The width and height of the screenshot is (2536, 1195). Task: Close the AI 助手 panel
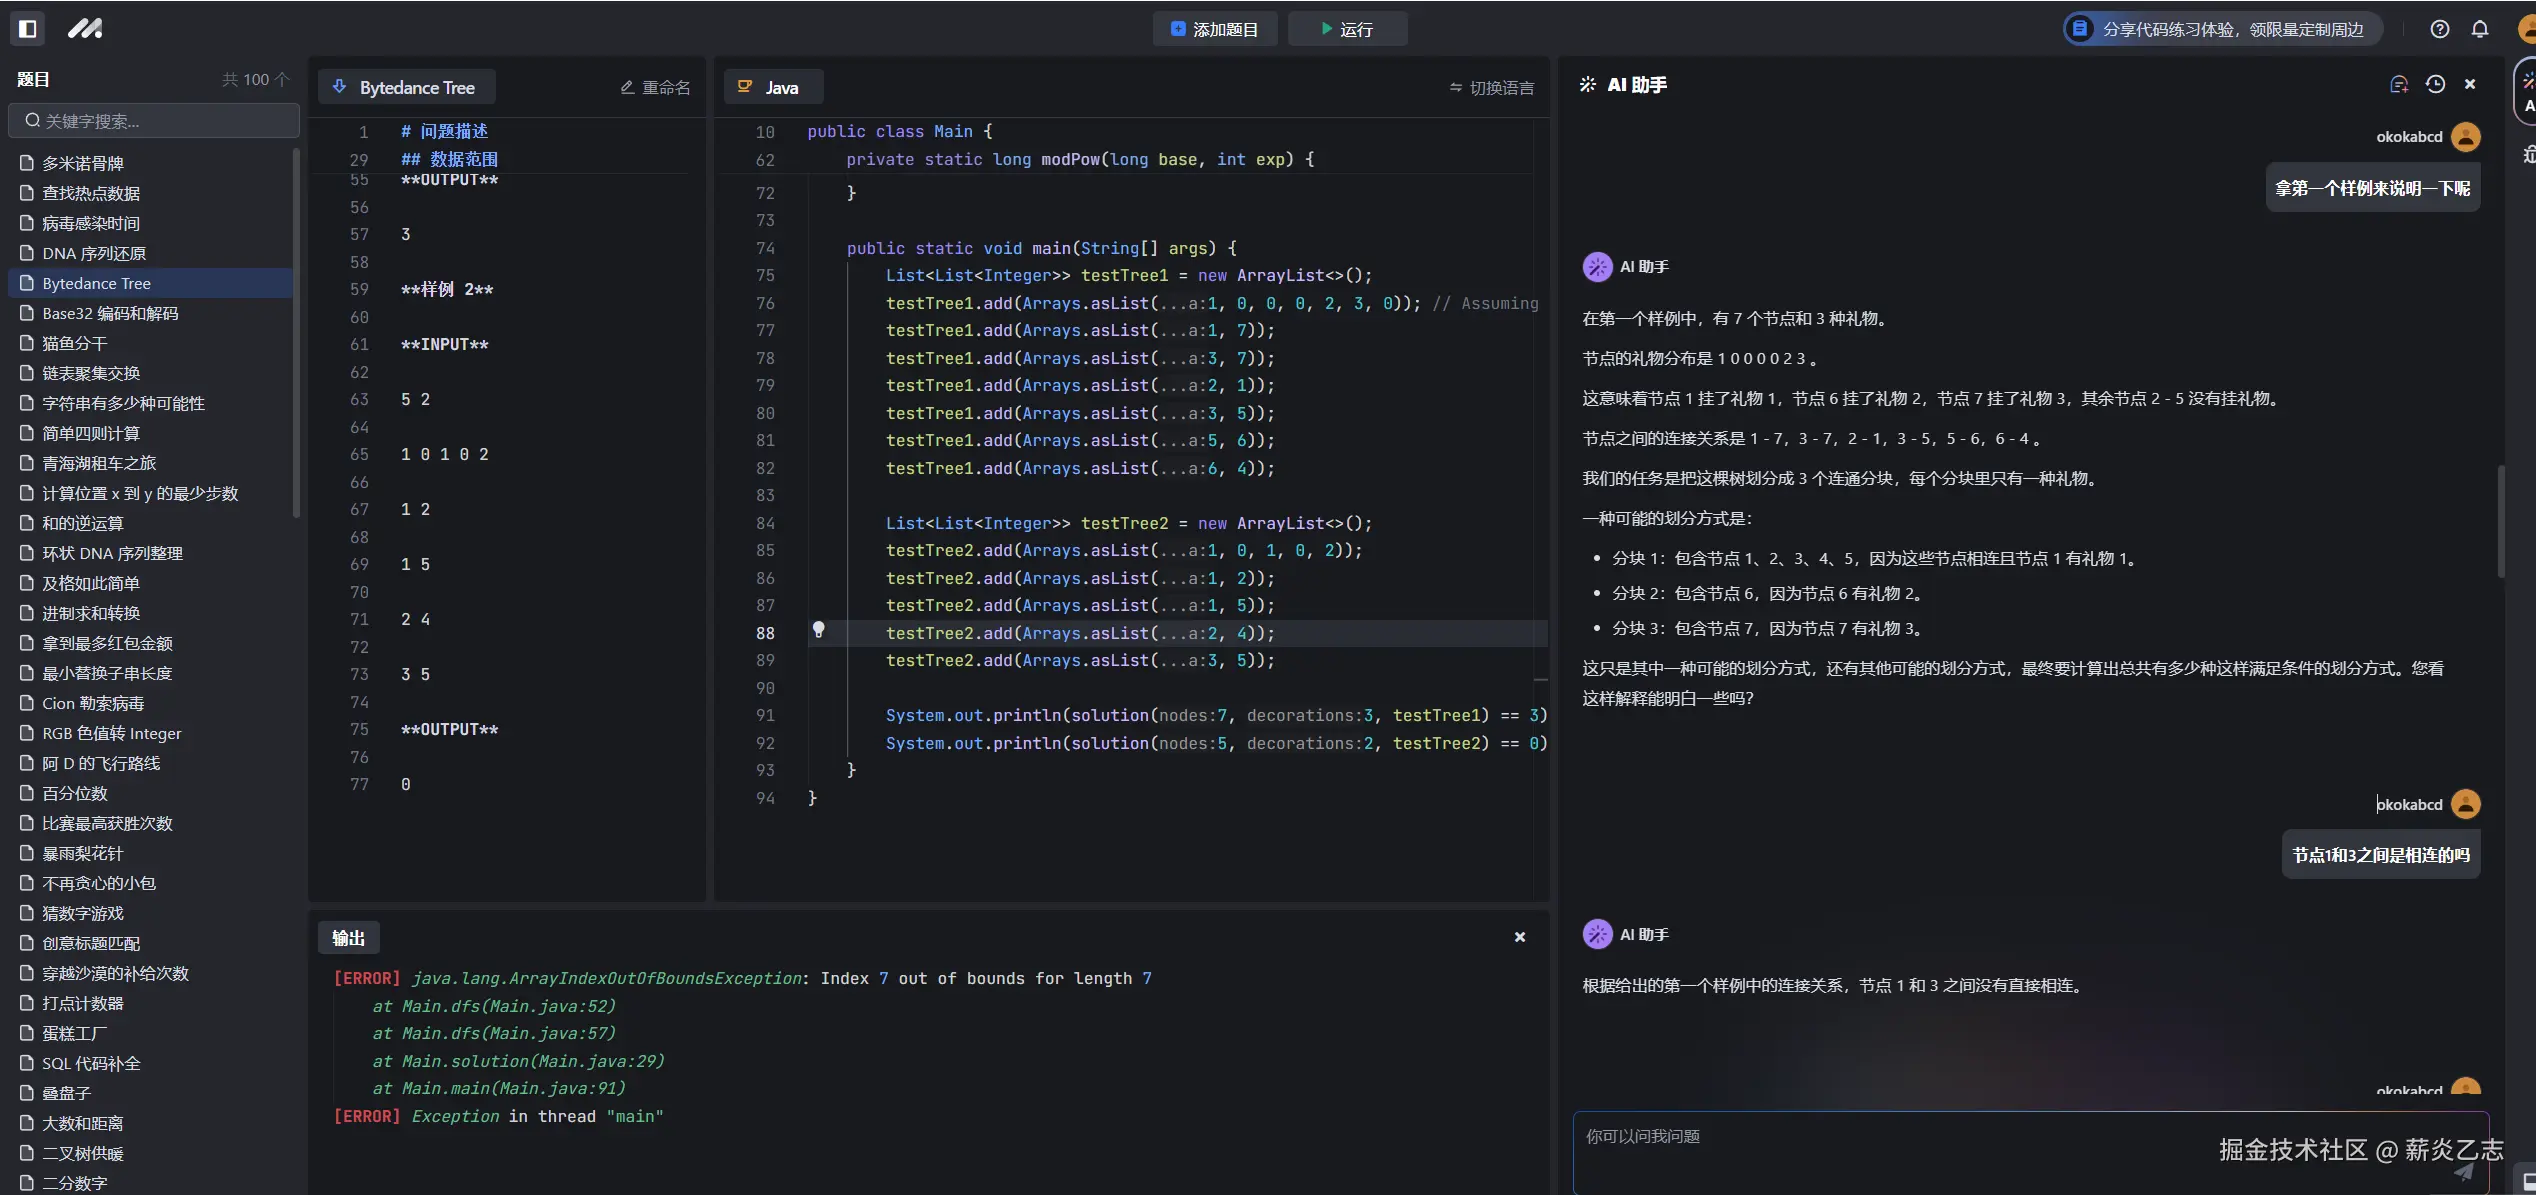point(2470,84)
